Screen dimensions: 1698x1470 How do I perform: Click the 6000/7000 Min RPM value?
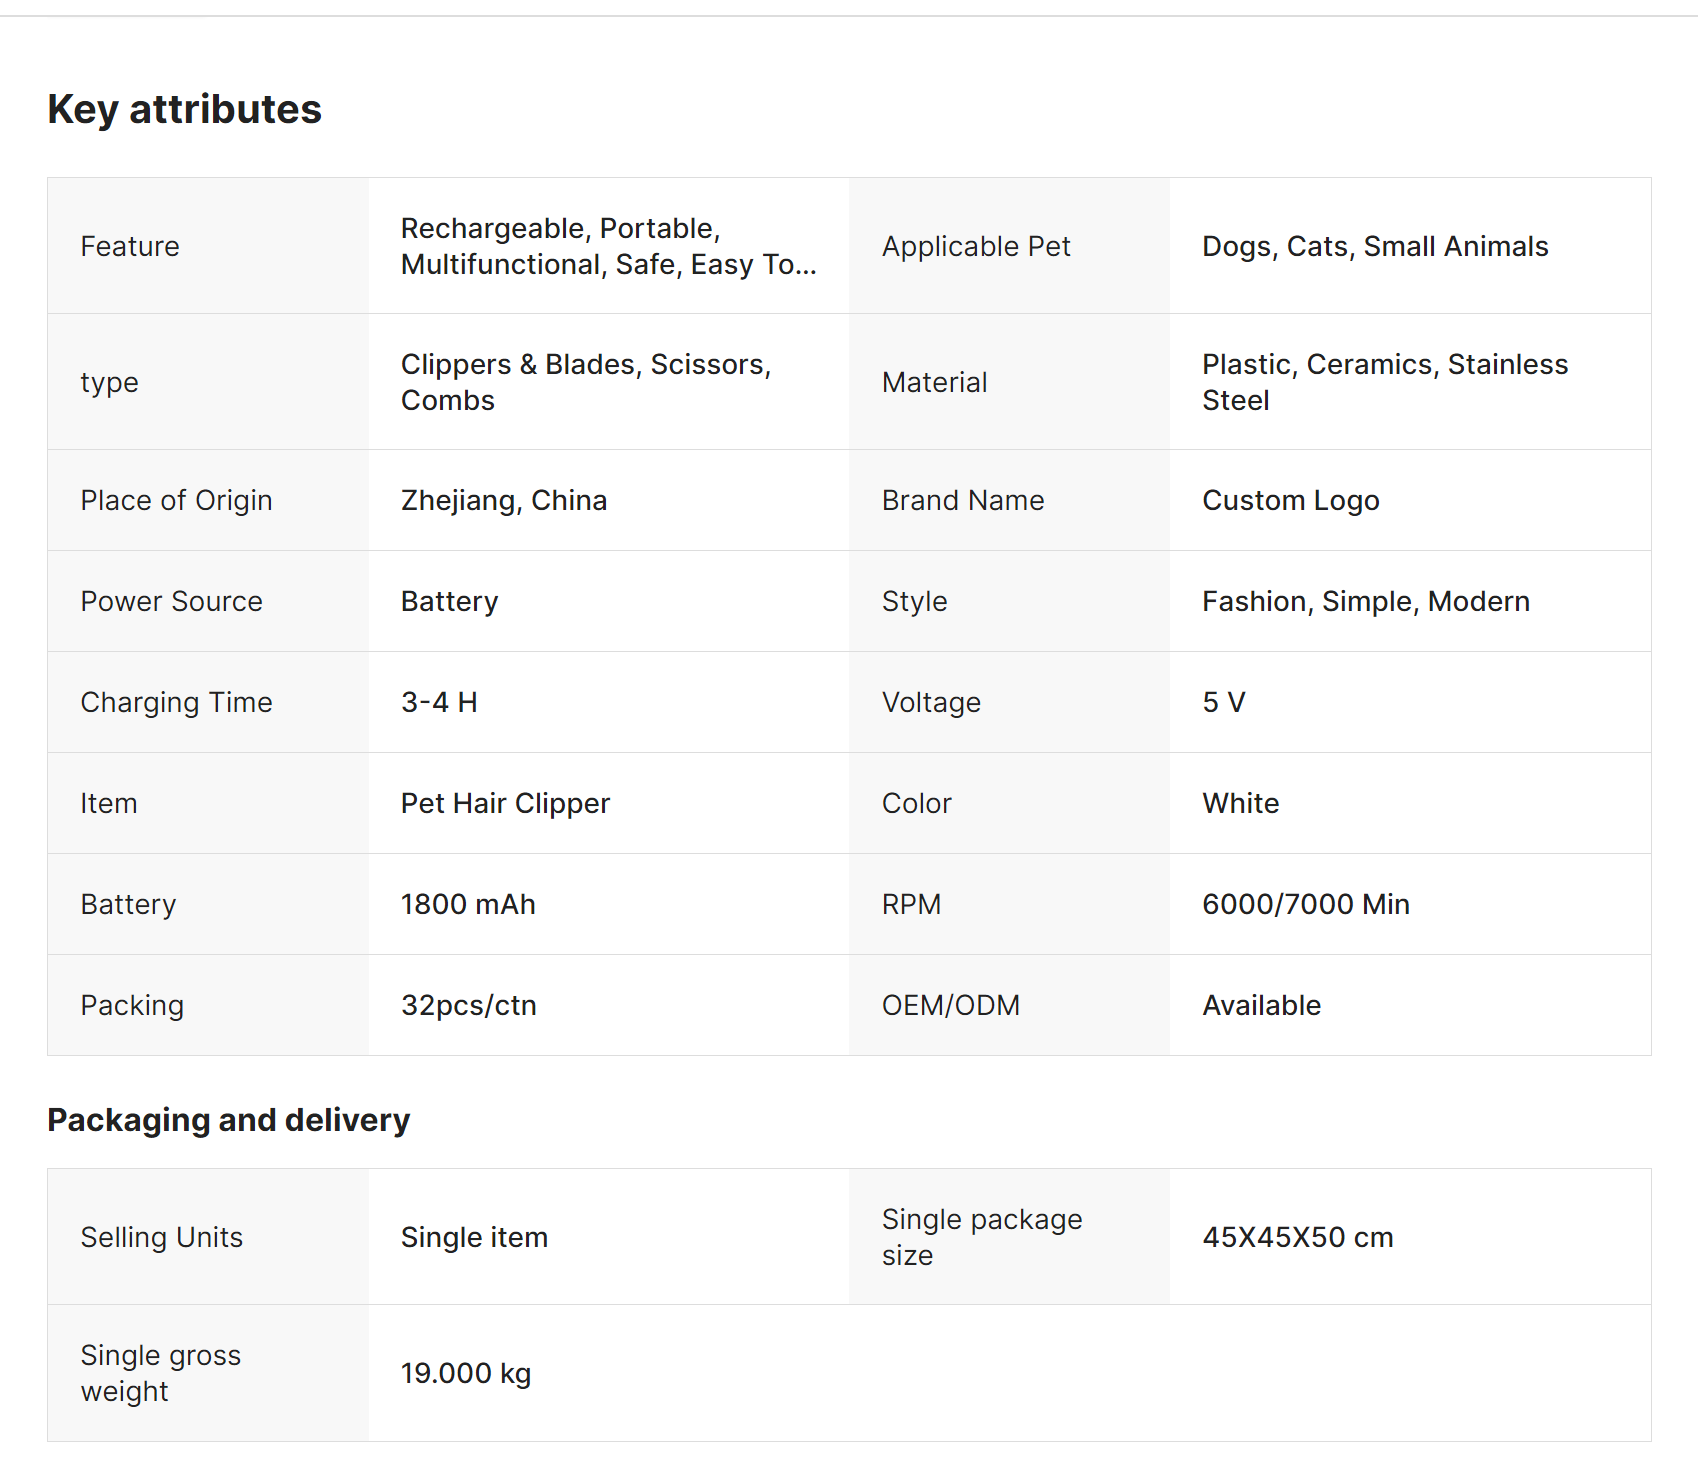1305,904
